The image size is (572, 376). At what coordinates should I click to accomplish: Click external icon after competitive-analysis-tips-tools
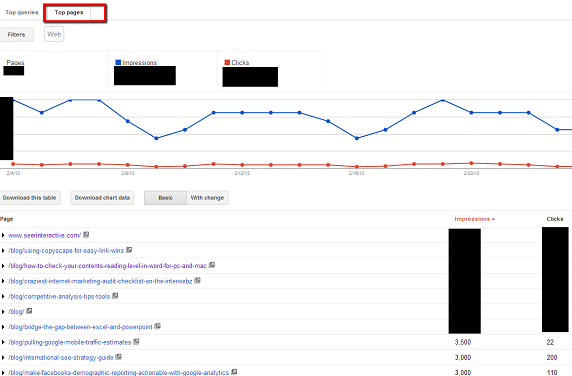(115, 296)
